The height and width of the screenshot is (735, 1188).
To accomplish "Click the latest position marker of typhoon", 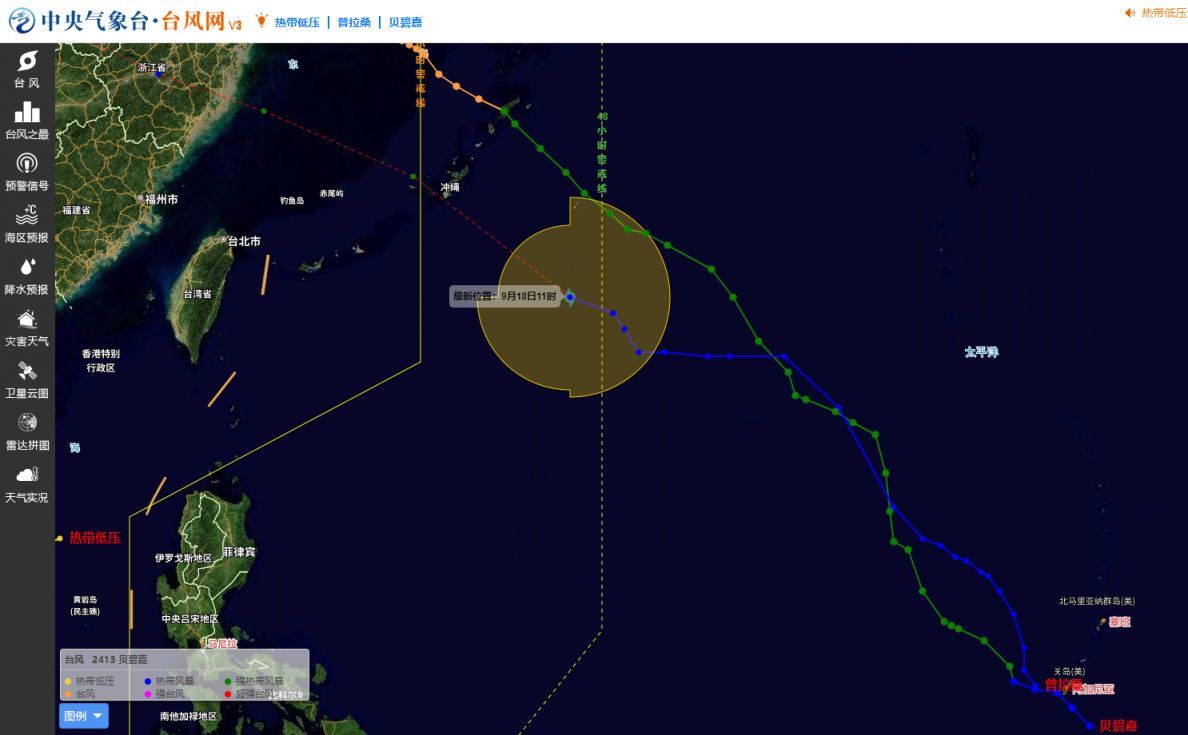I will 570,297.
